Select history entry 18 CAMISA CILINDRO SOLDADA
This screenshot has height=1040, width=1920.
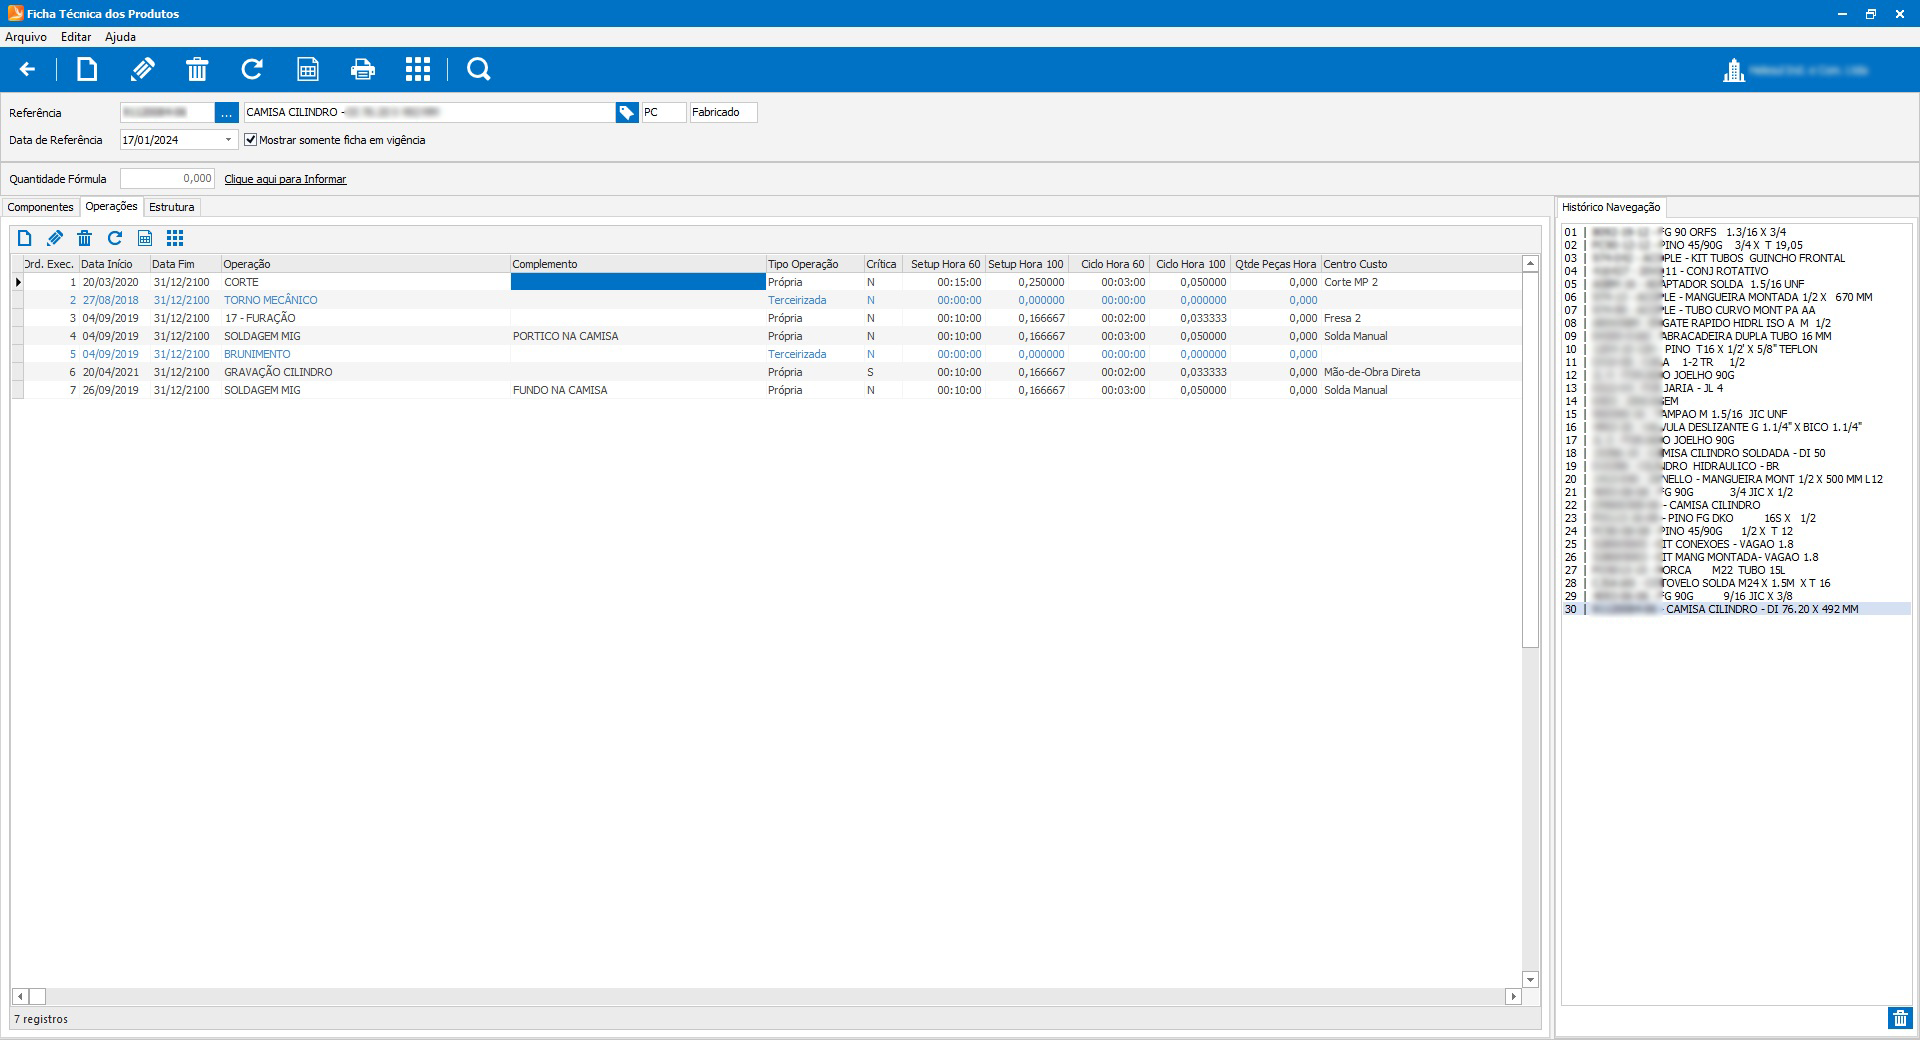1736,453
